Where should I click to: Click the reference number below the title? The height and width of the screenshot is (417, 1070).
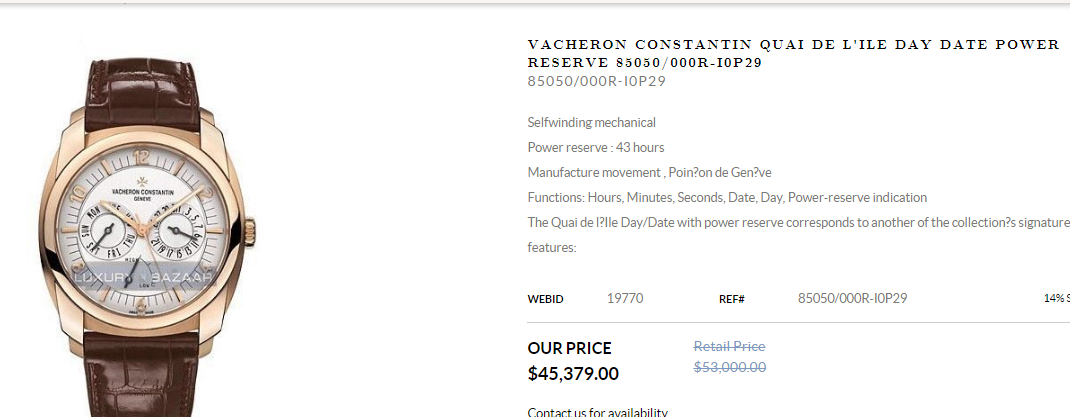click(x=596, y=81)
